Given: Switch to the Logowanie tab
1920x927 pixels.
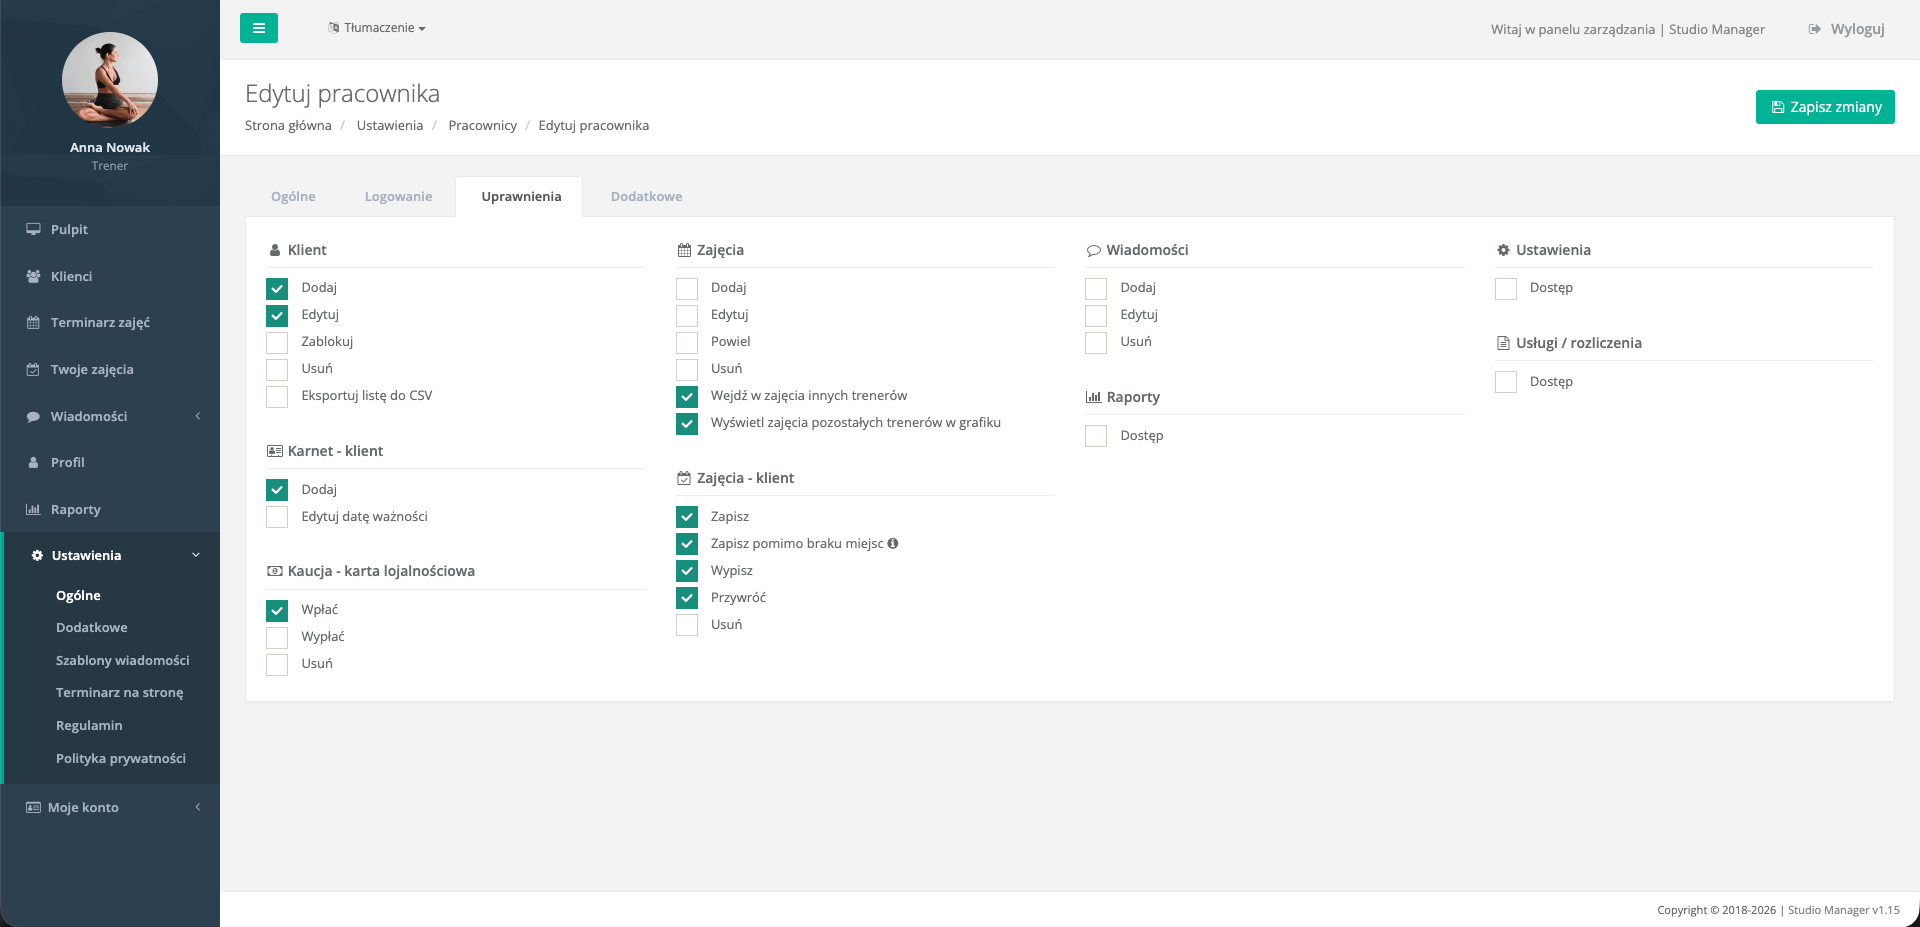Looking at the screenshot, I should pos(398,197).
